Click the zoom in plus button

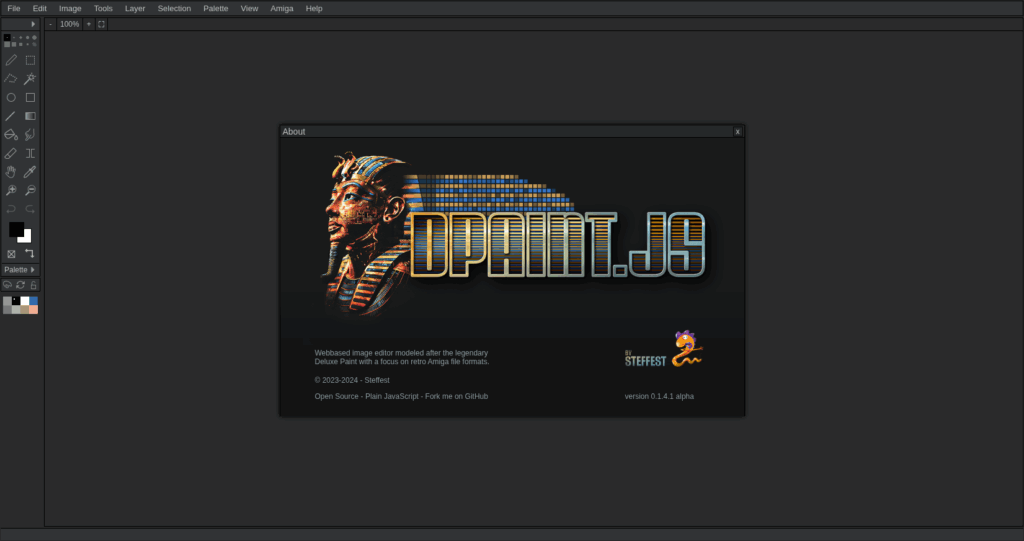[x=88, y=24]
